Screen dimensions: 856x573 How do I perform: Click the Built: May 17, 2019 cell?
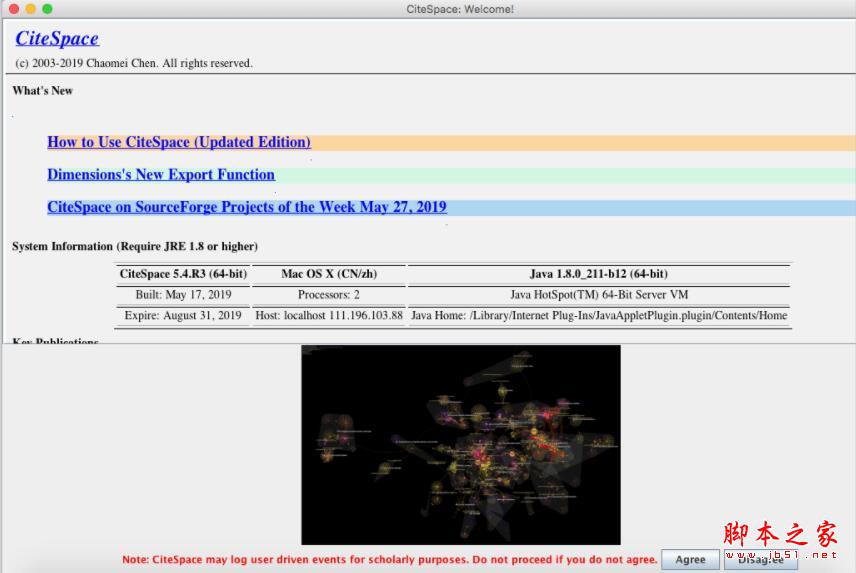(183, 295)
